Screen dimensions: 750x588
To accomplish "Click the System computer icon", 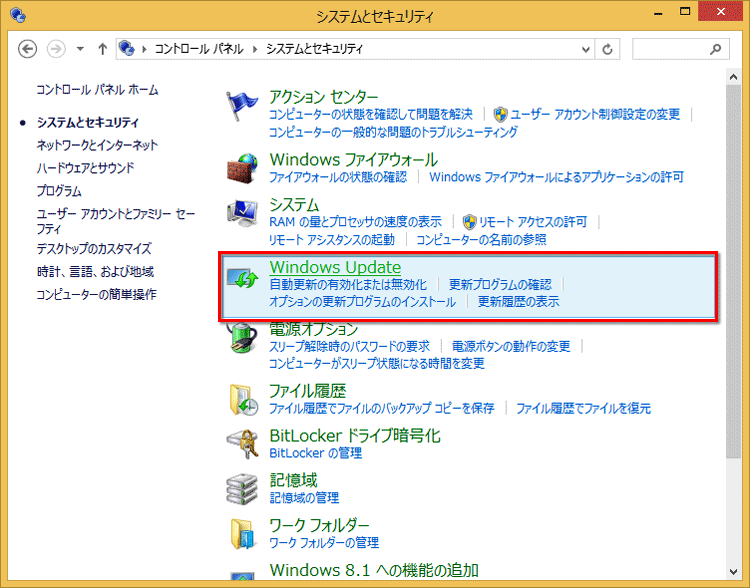I will 242,213.
